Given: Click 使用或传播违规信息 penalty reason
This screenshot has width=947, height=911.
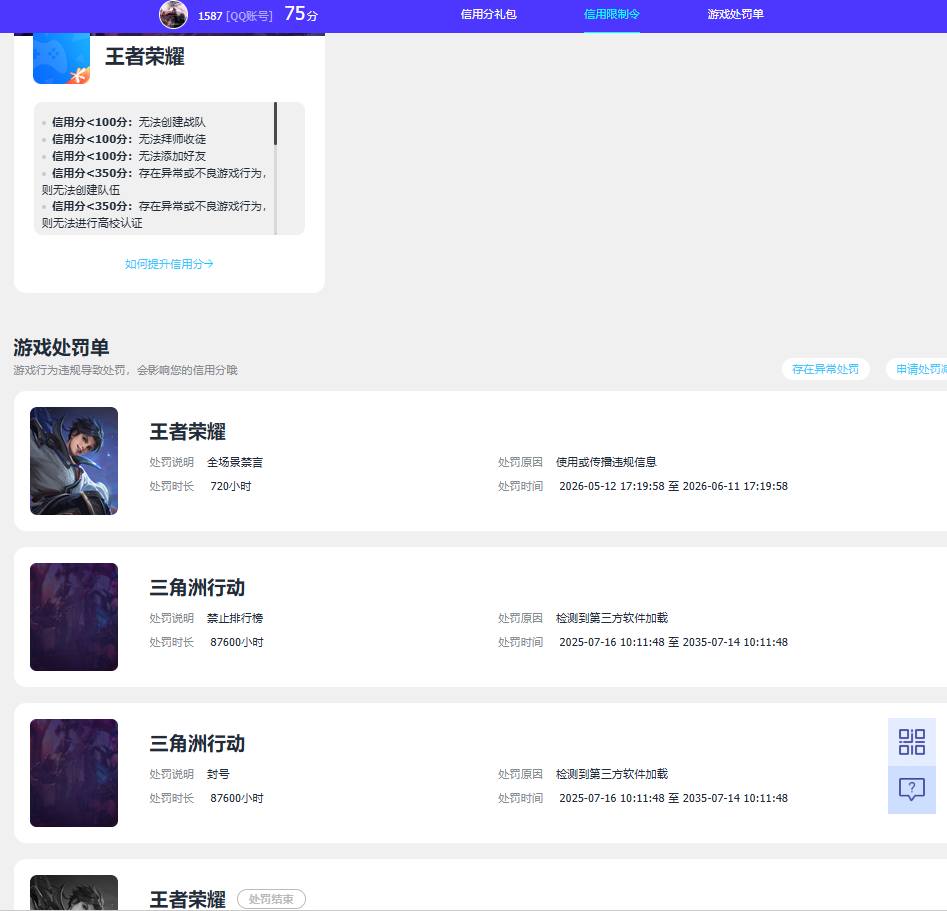Looking at the screenshot, I should 606,462.
